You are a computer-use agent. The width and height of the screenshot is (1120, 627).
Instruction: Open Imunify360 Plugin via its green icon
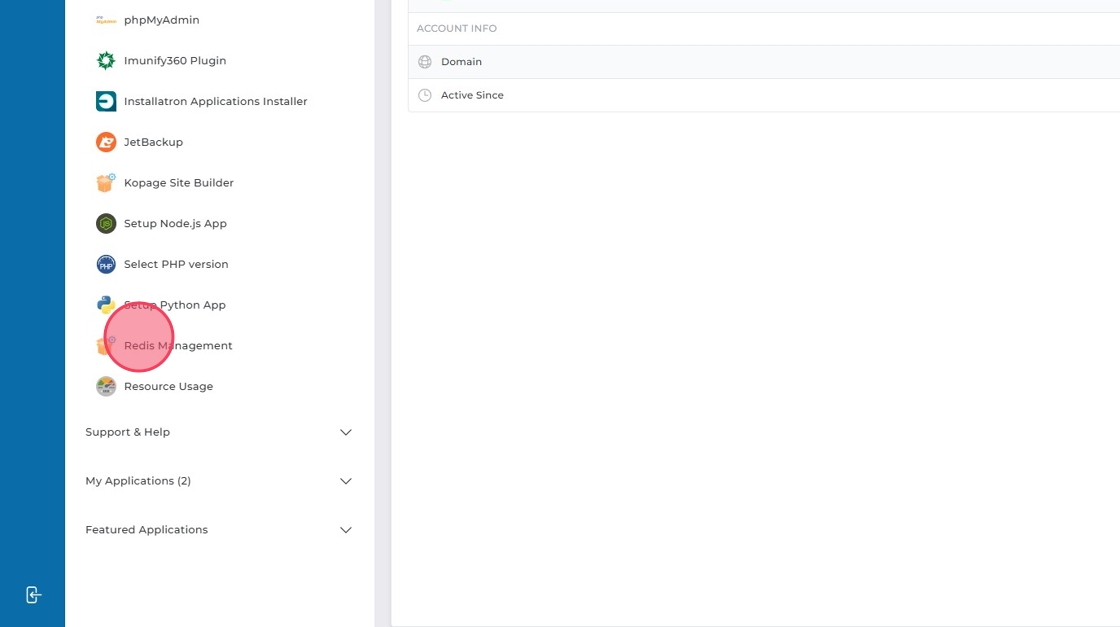[106, 61]
